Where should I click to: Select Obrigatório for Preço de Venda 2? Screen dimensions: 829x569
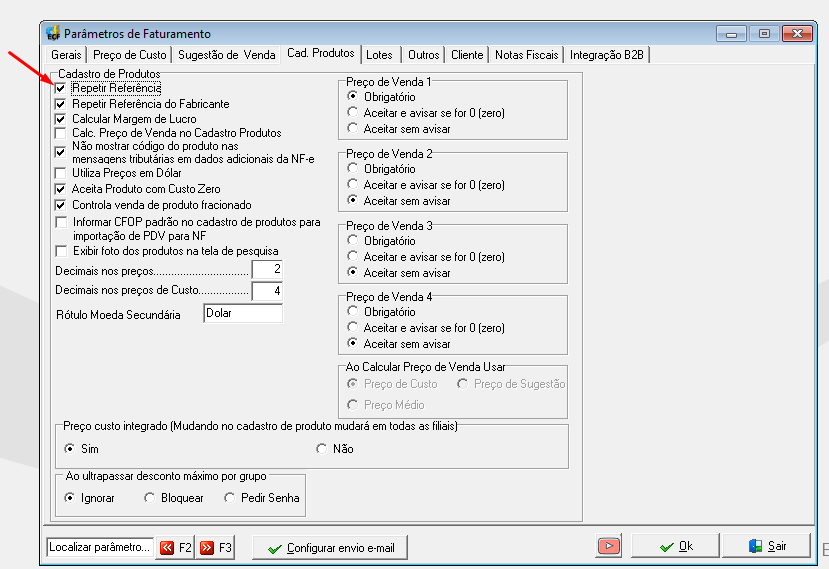pos(353,169)
